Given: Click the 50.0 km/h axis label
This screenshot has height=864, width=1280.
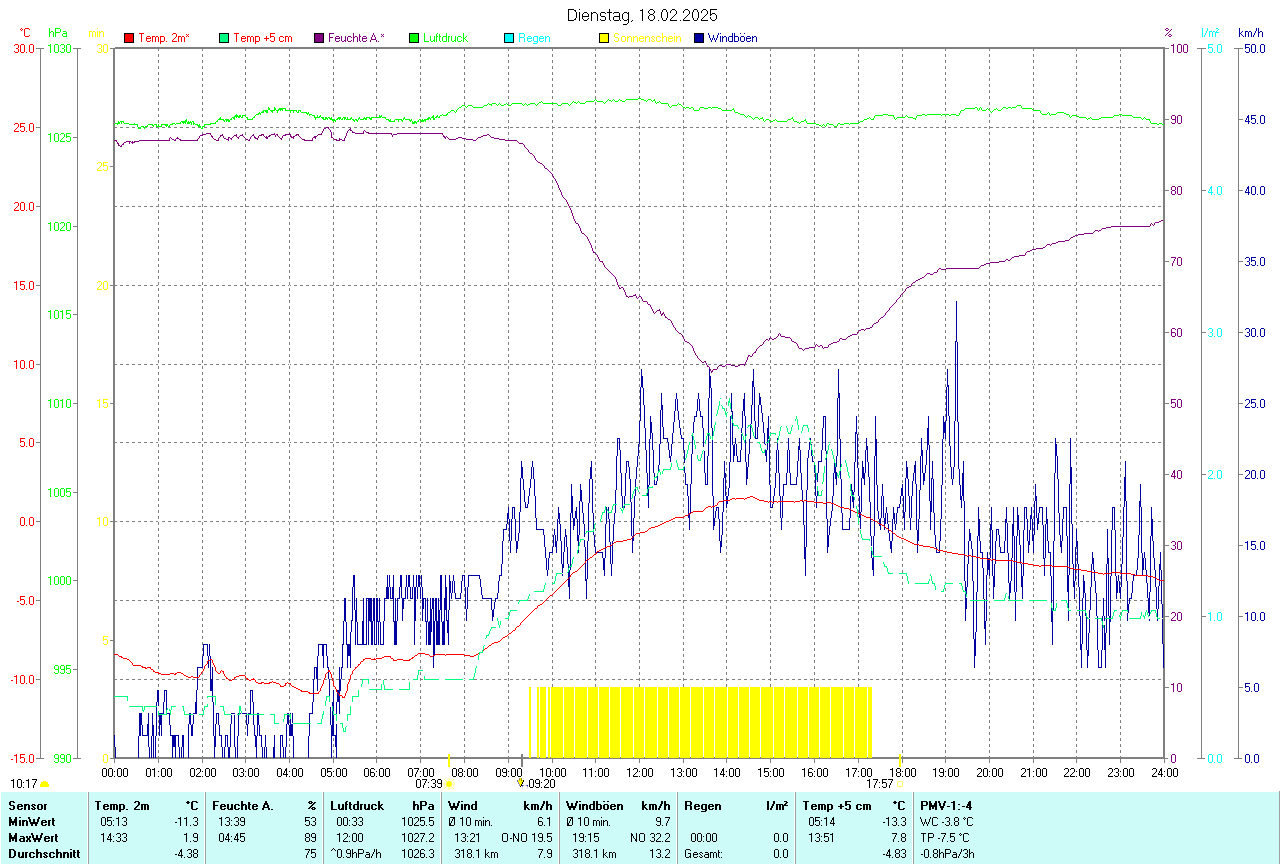Looking at the screenshot, I should pos(1253,48).
